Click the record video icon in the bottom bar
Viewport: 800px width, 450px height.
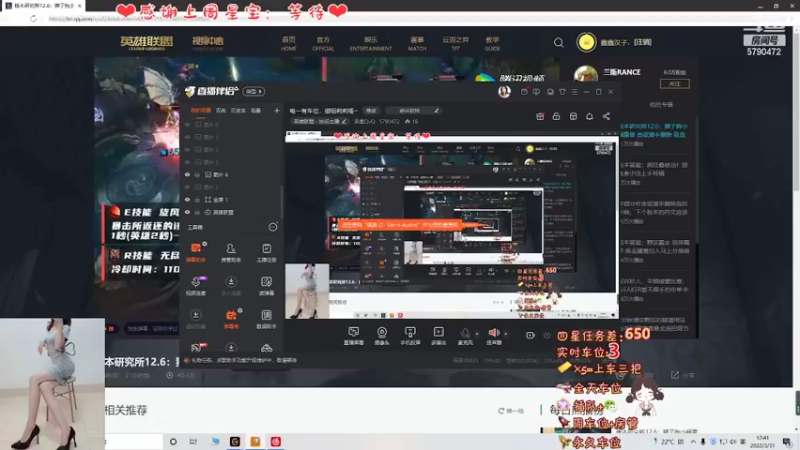coord(530,335)
